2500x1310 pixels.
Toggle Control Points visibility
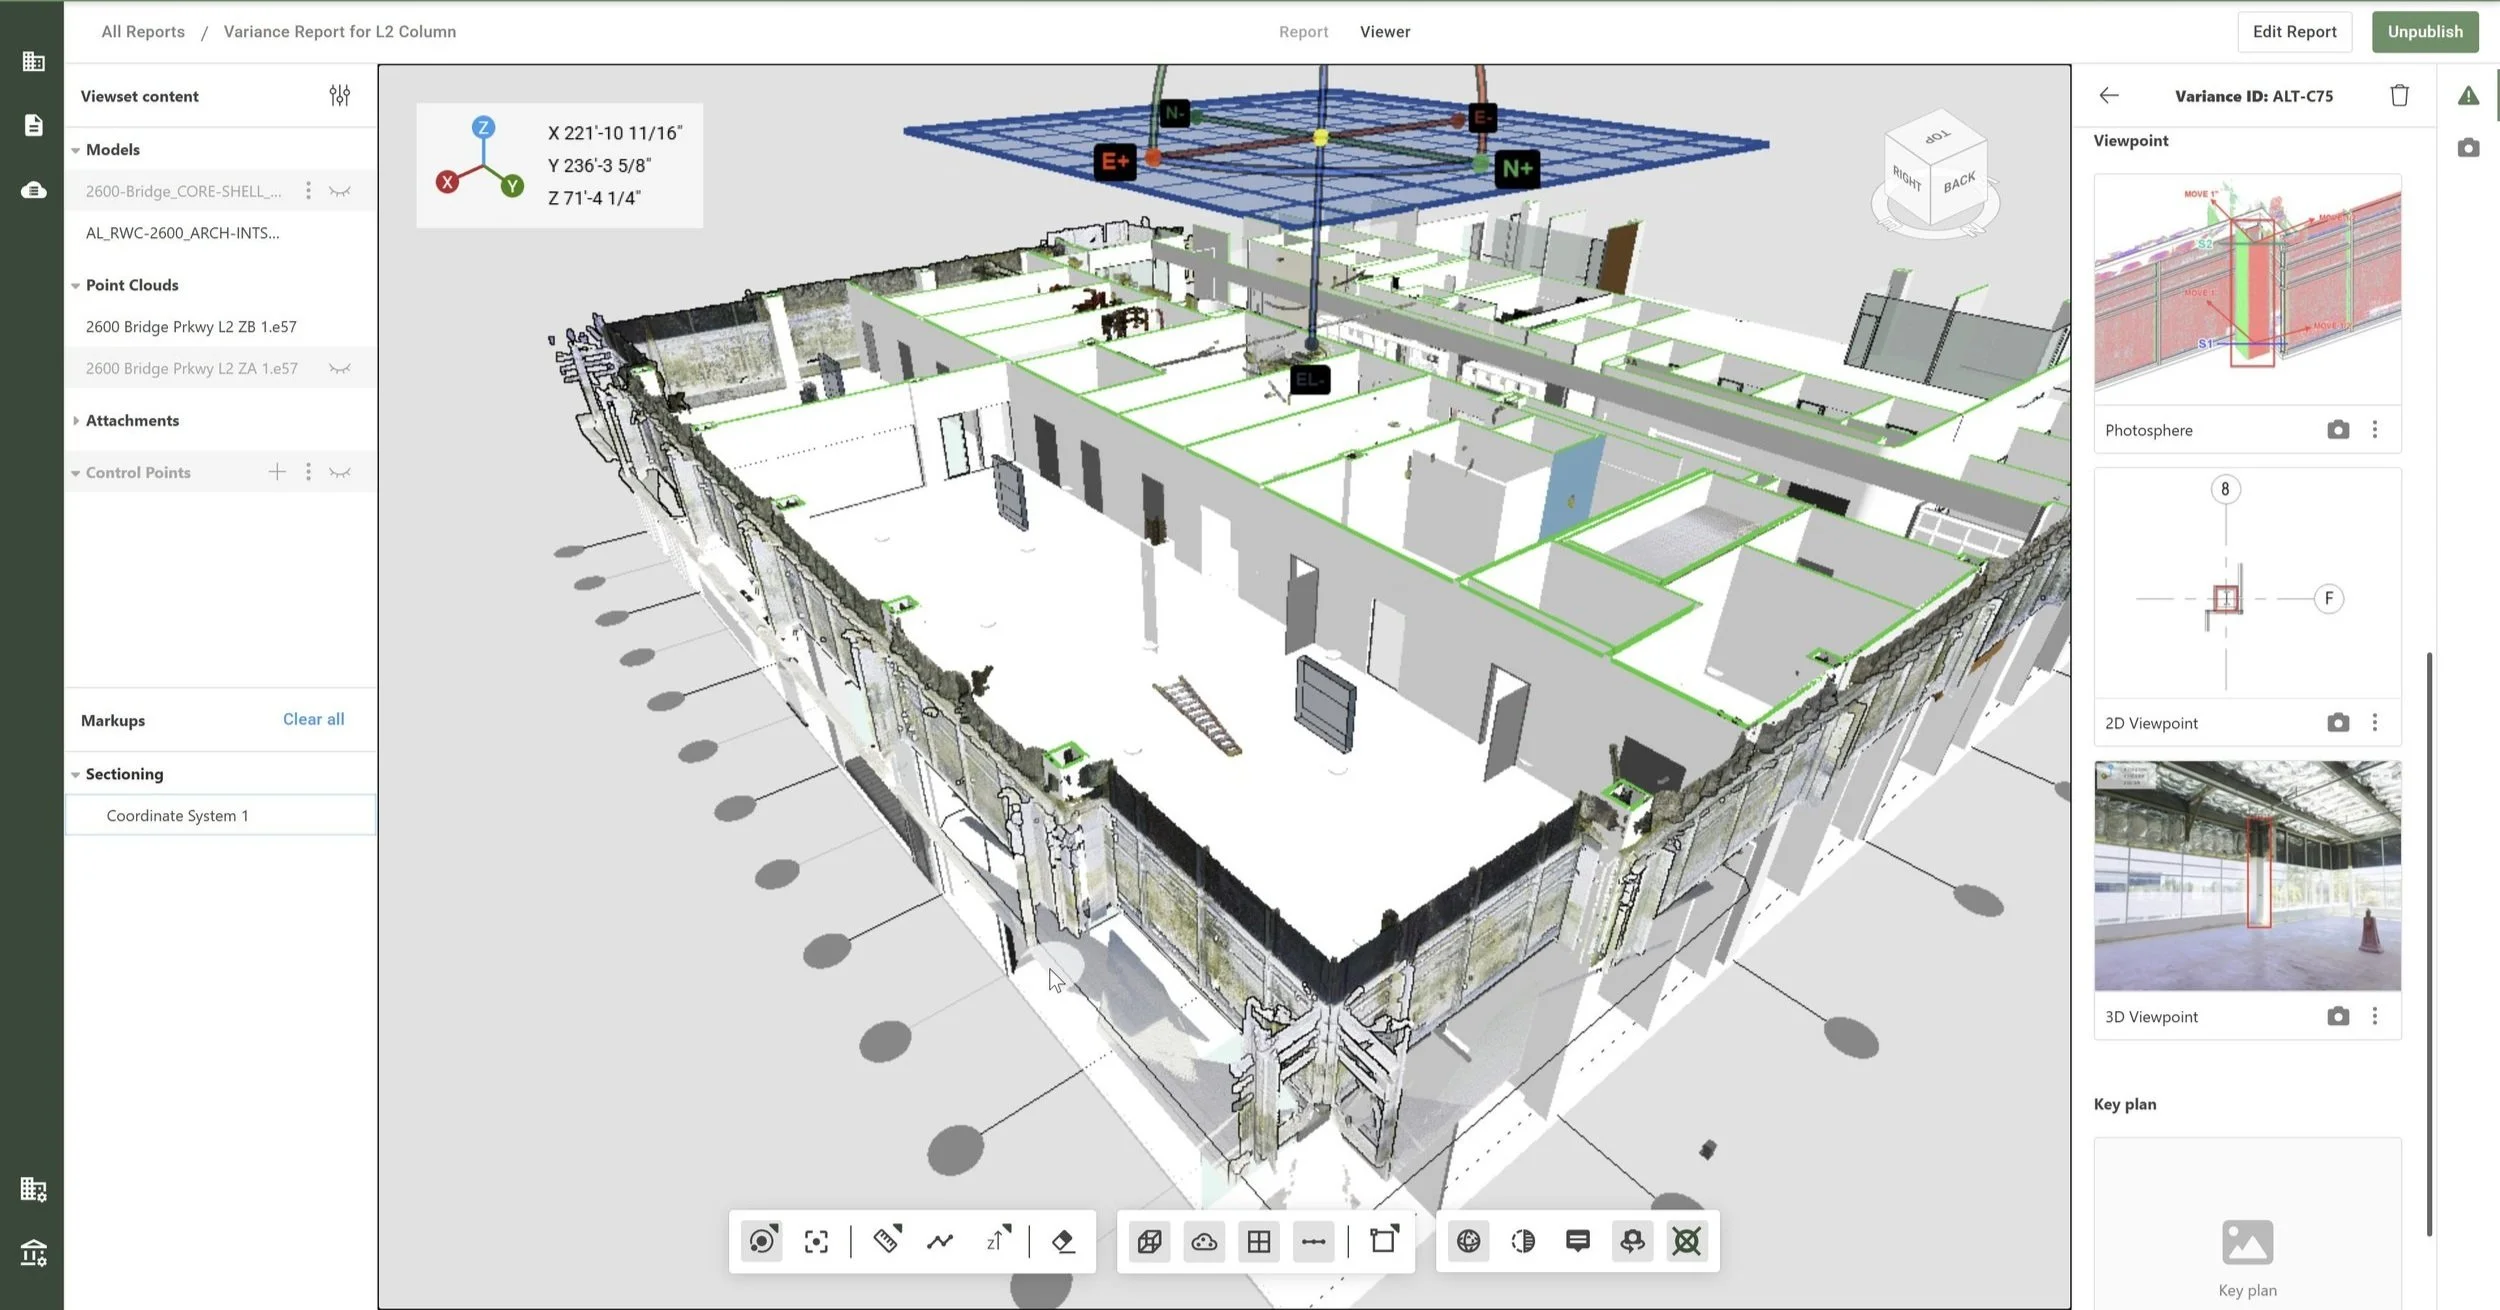[340, 472]
